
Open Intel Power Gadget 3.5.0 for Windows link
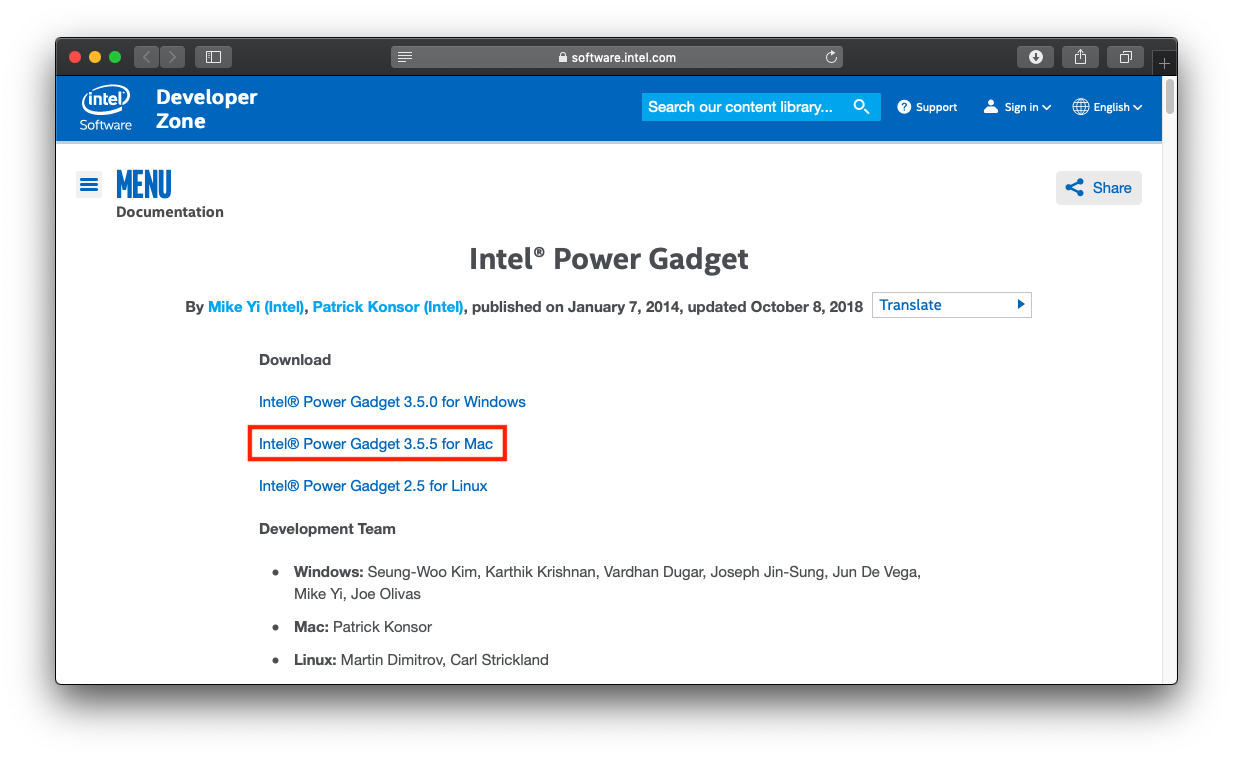pos(392,402)
